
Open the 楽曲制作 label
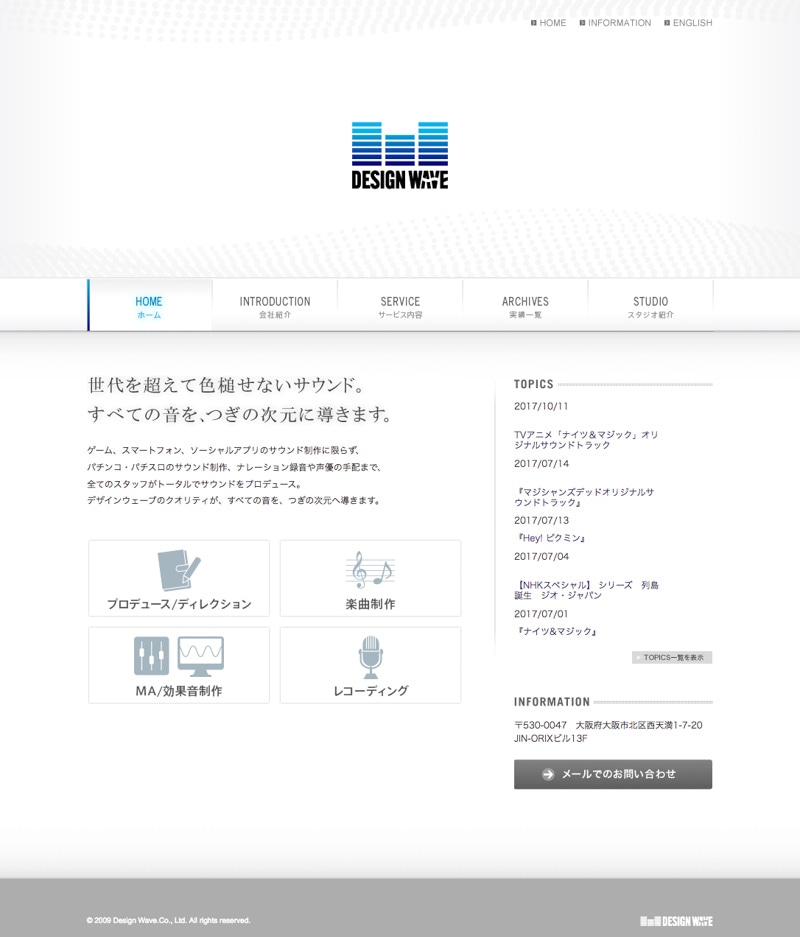pyautogui.click(x=370, y=604)
